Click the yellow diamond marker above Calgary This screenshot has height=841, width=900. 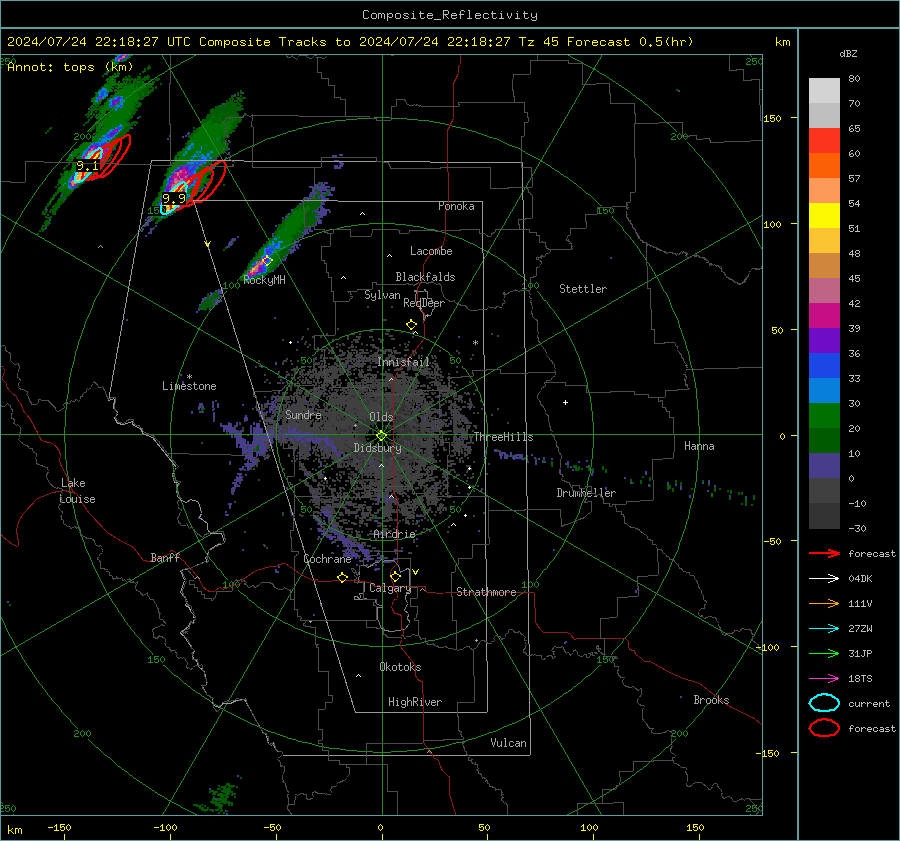coord(395,576)
